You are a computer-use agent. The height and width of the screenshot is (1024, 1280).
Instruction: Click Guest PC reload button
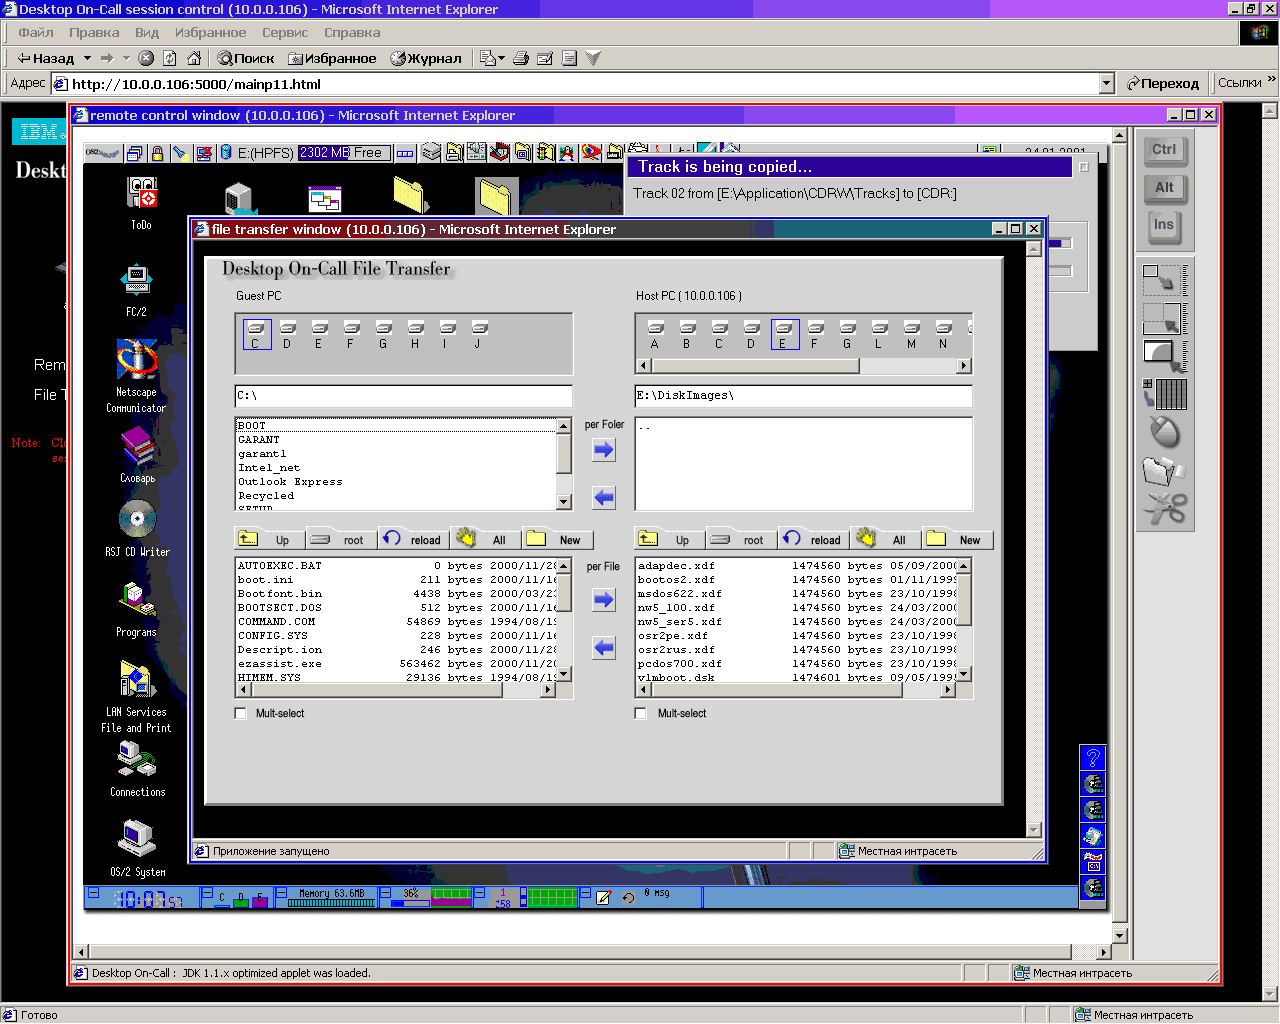click(413, 540)
